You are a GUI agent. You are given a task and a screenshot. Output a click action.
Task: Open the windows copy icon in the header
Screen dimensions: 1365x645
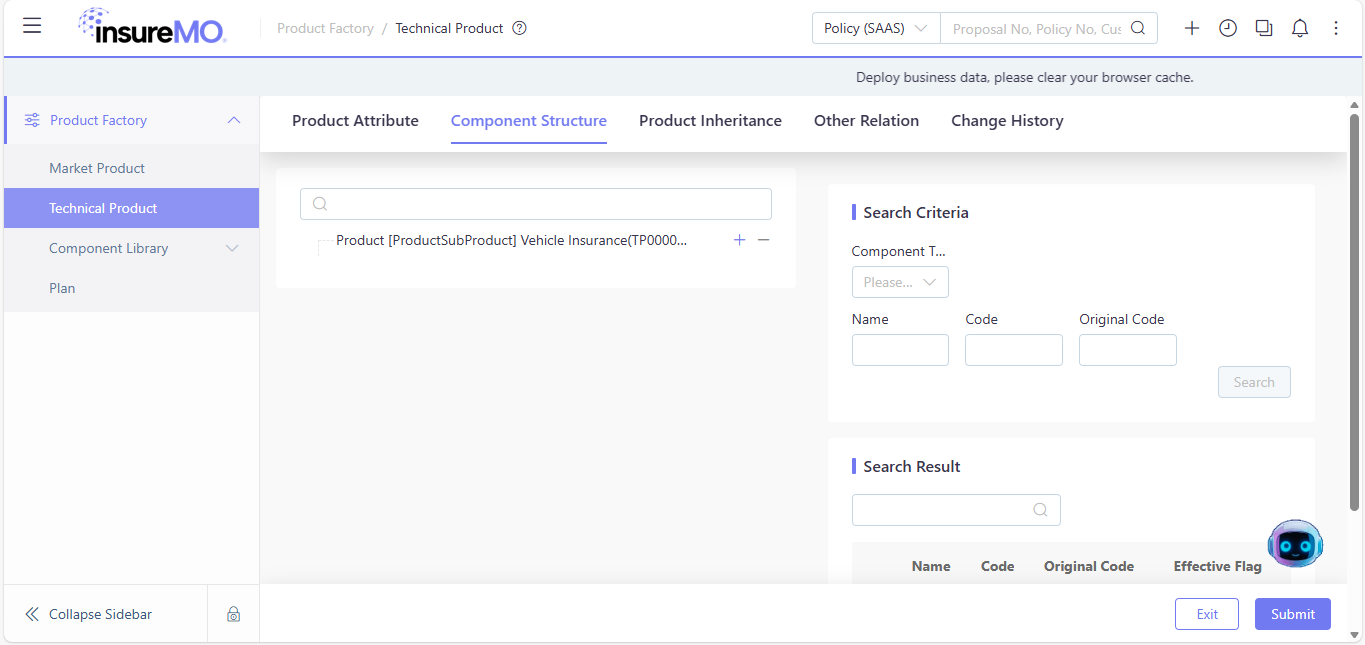(x=1264, y=28)
